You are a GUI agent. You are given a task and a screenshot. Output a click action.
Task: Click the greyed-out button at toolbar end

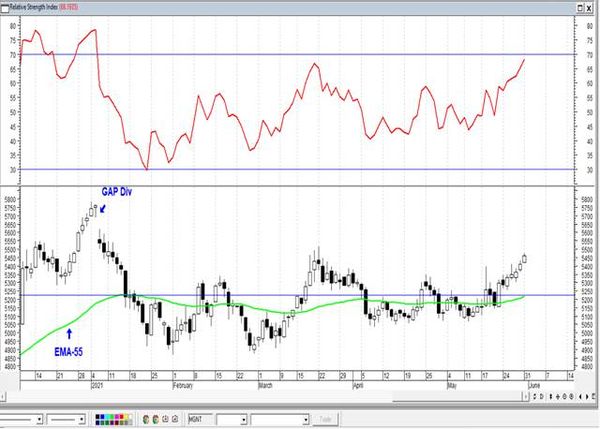pyautogui.click(x=325, y=419)
